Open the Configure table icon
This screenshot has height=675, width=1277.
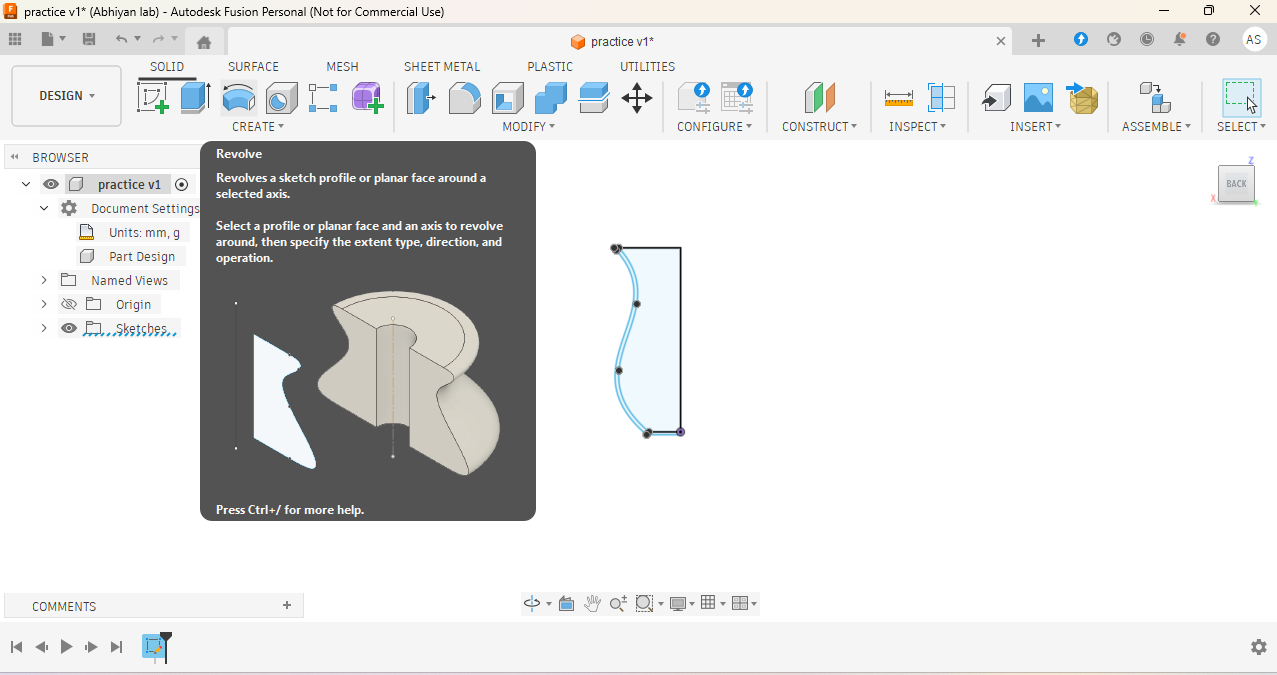[737, 98]
